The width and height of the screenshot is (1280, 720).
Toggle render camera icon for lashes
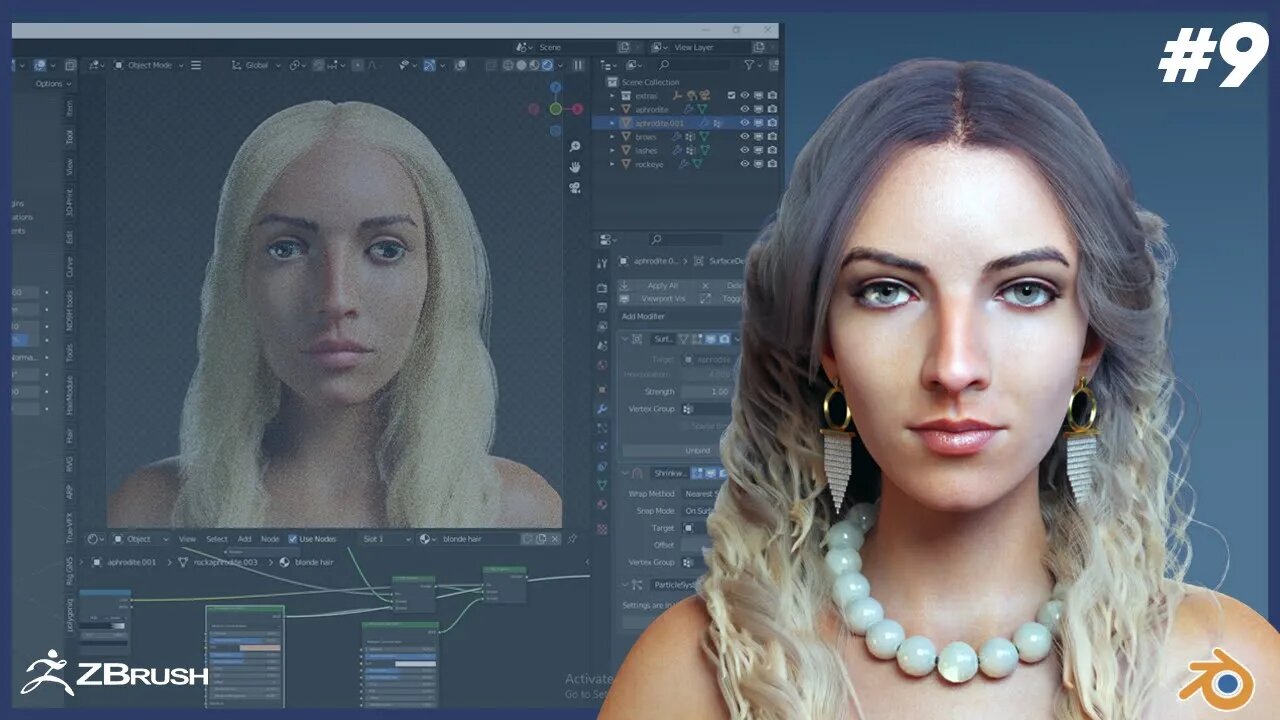pos(772,150)
